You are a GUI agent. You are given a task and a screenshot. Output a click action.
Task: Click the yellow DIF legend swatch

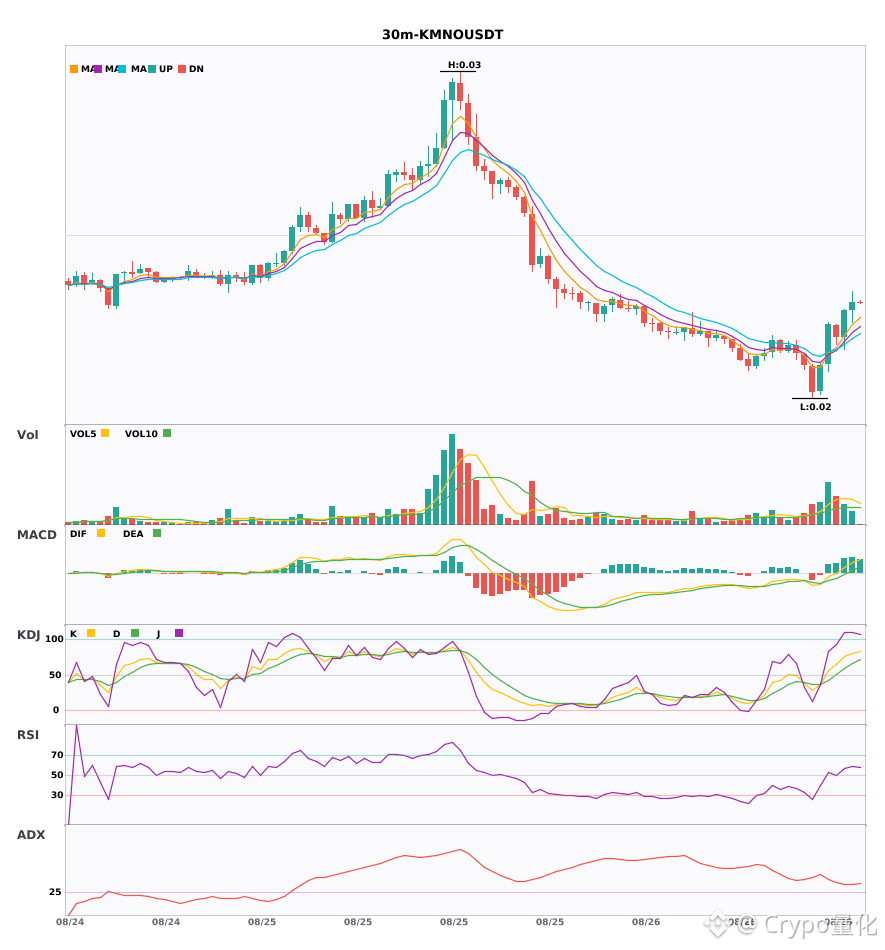pos(101,533)
